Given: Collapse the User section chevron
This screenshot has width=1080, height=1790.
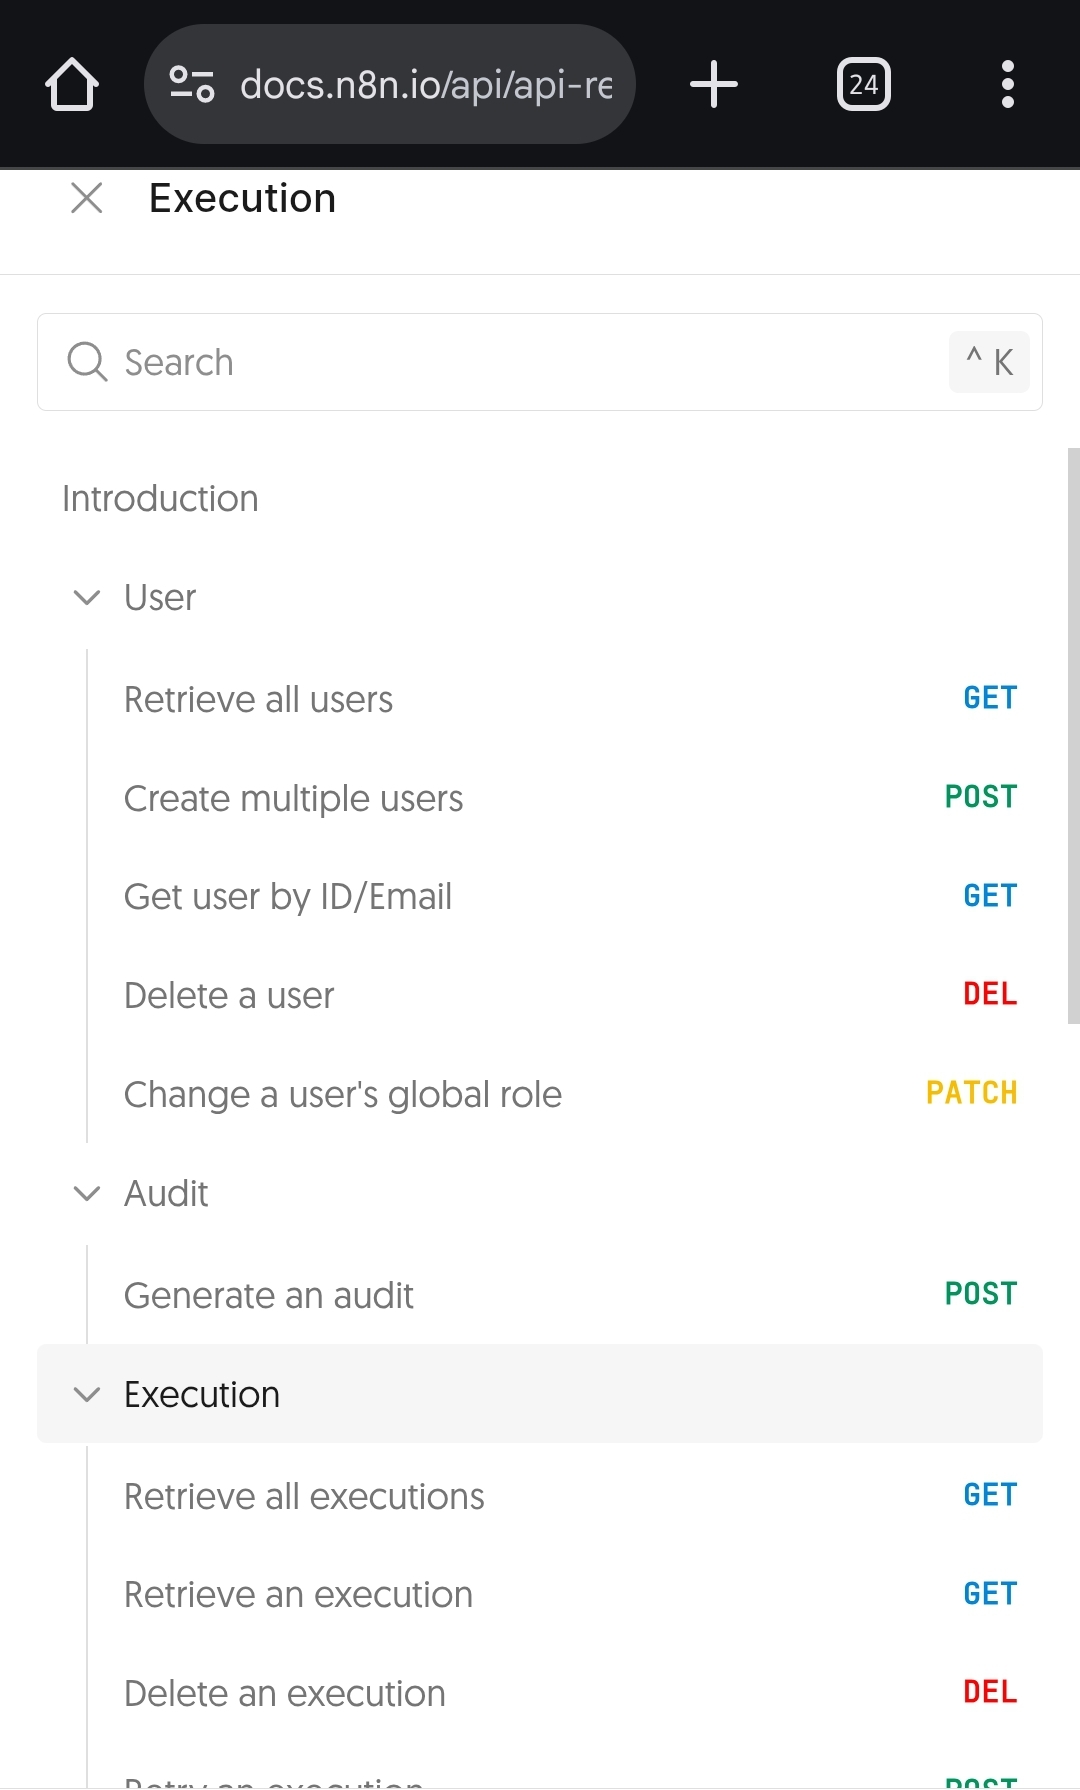Looking at the screenshot, I should 87,598.
